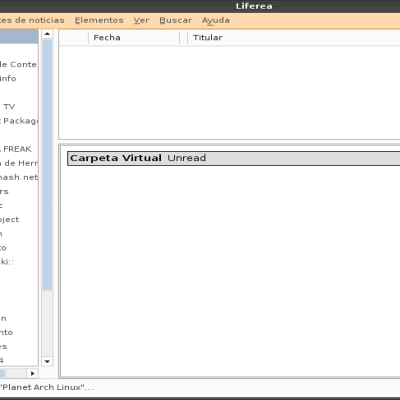Open the Ayuda menu
Screen dimensions: 400x400
click(x=216, y=21)
